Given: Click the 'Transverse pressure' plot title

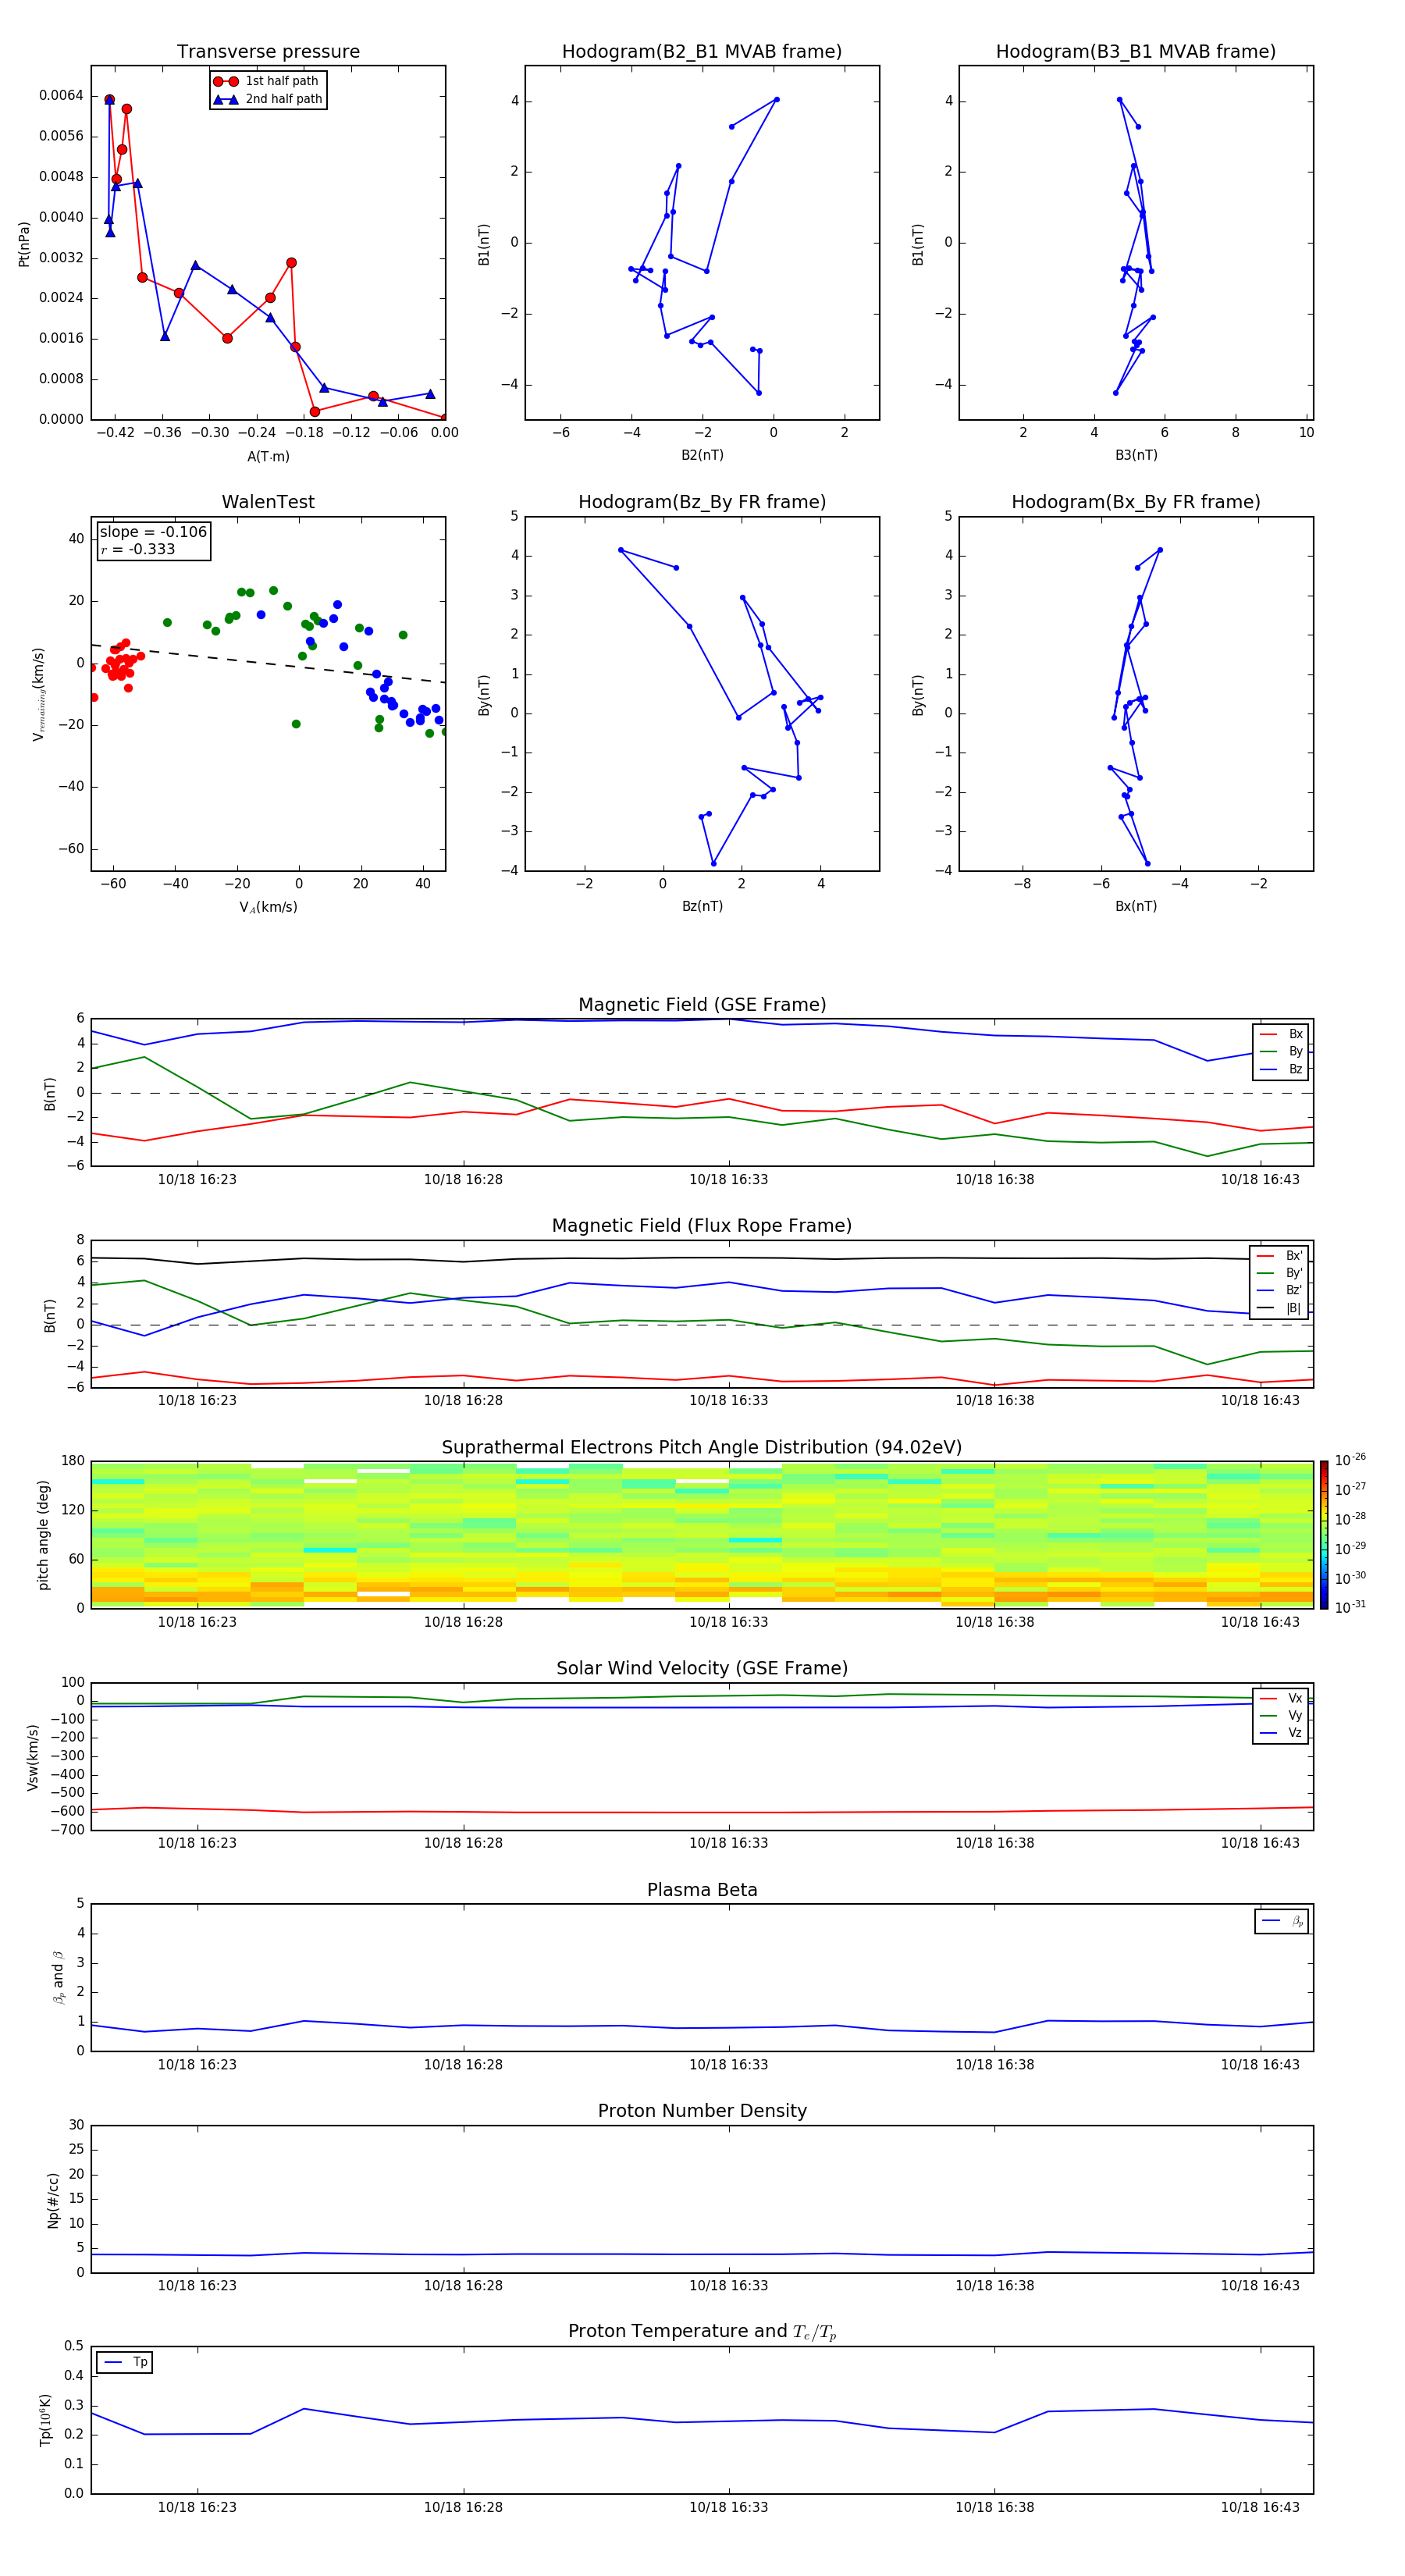Looking at the screenshot, I should [x=268, y=52].
